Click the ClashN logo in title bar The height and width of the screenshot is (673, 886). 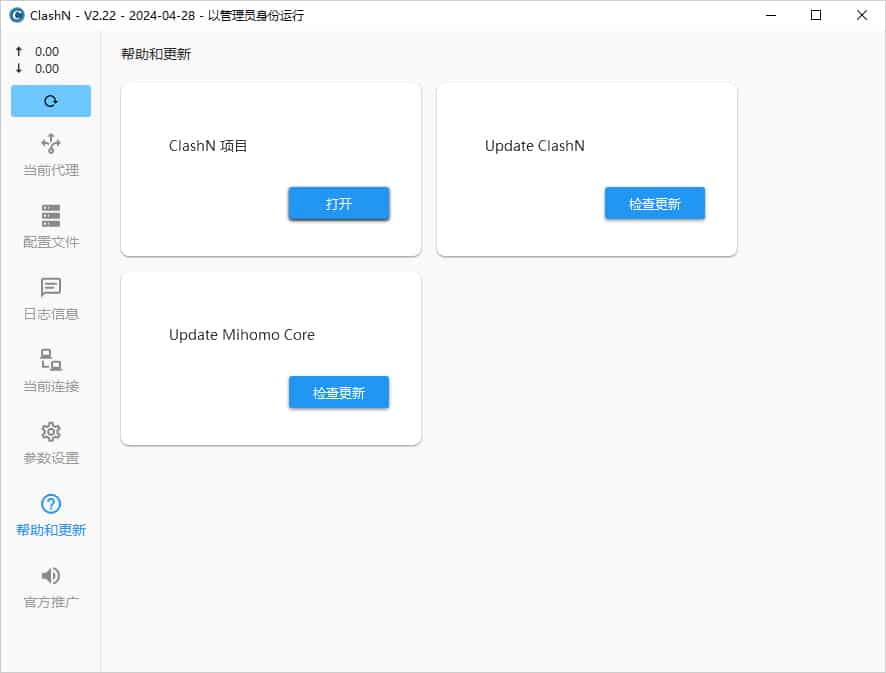14,15
